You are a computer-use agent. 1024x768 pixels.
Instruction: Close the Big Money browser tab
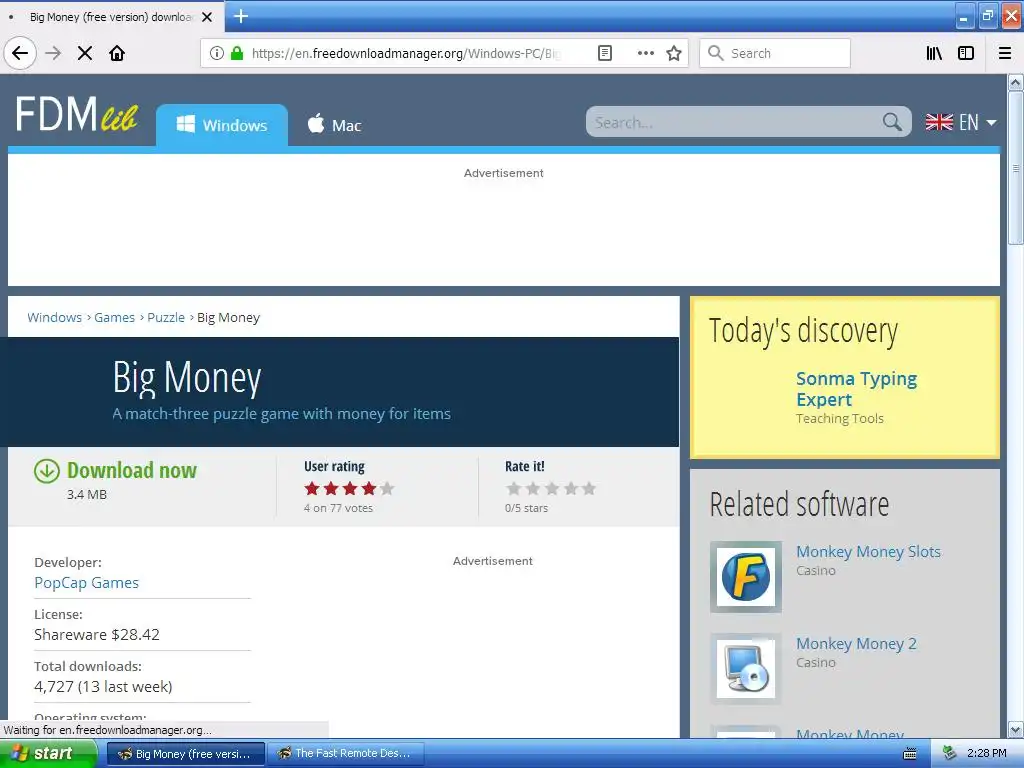[x=207, y=17]
